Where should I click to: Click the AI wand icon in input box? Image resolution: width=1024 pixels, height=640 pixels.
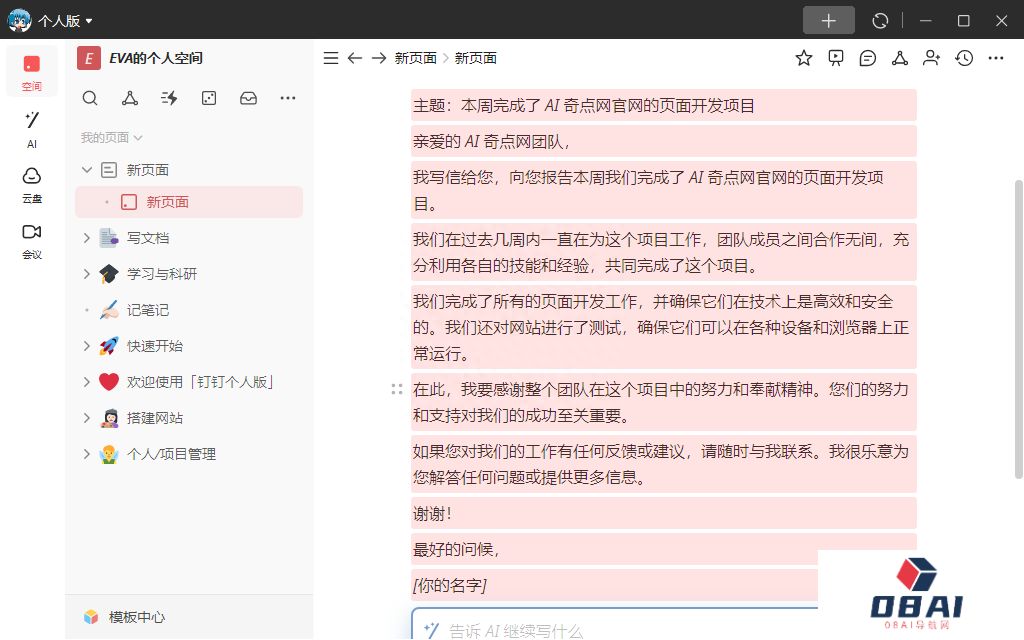[431, 630]
